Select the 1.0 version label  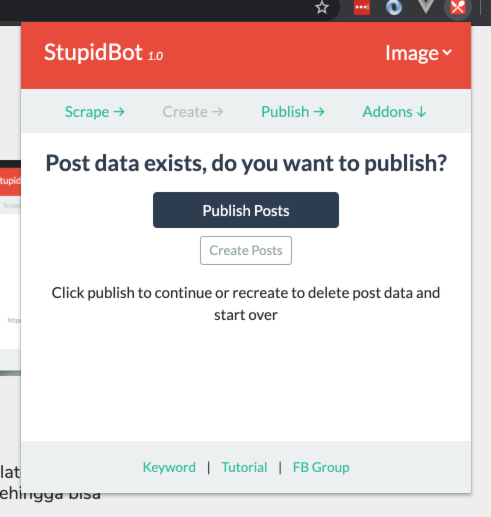pos(155,56)
